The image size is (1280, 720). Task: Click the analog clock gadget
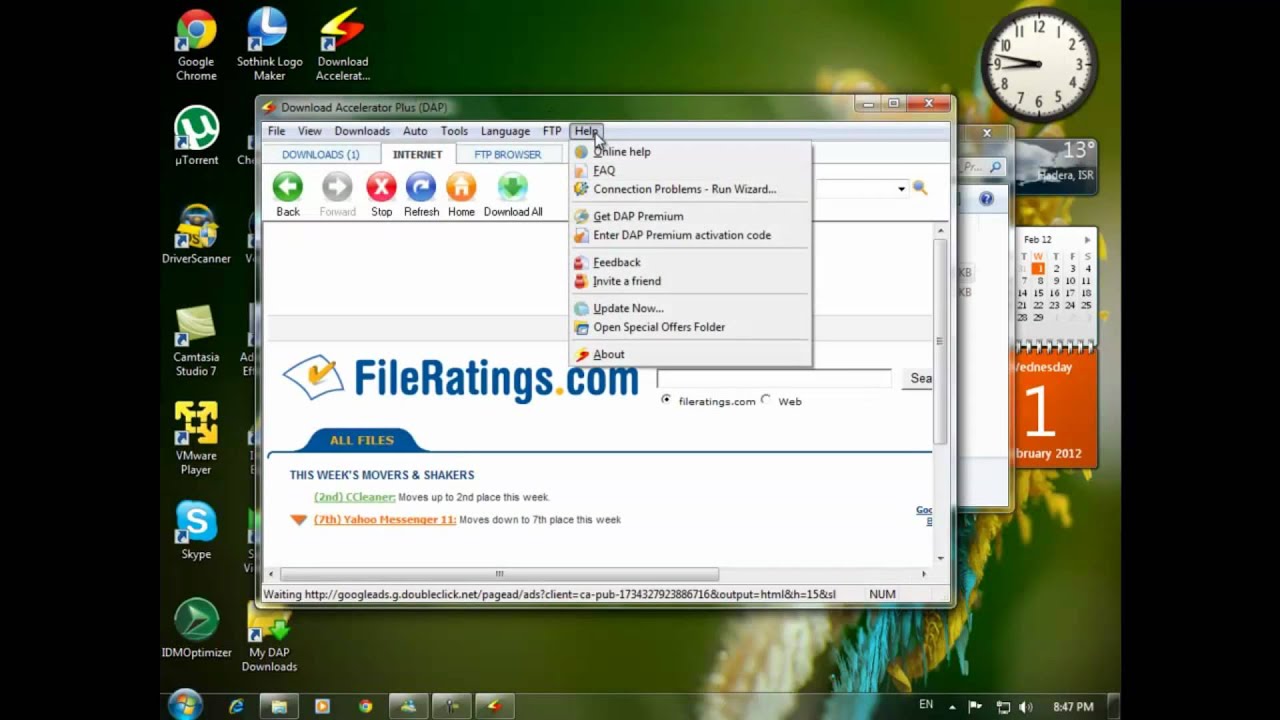[x=1038, y=63]
